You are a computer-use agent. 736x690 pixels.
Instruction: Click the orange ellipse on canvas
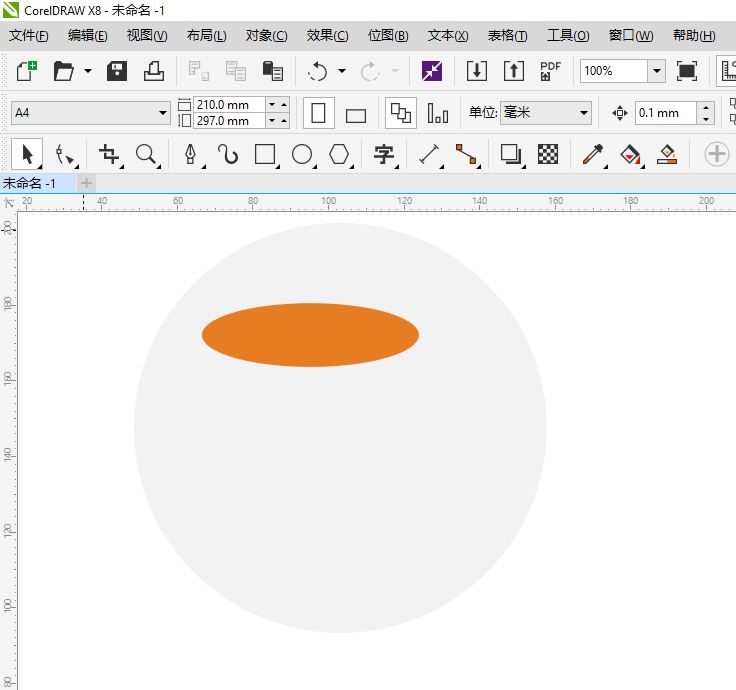click(x=310, y=335)
